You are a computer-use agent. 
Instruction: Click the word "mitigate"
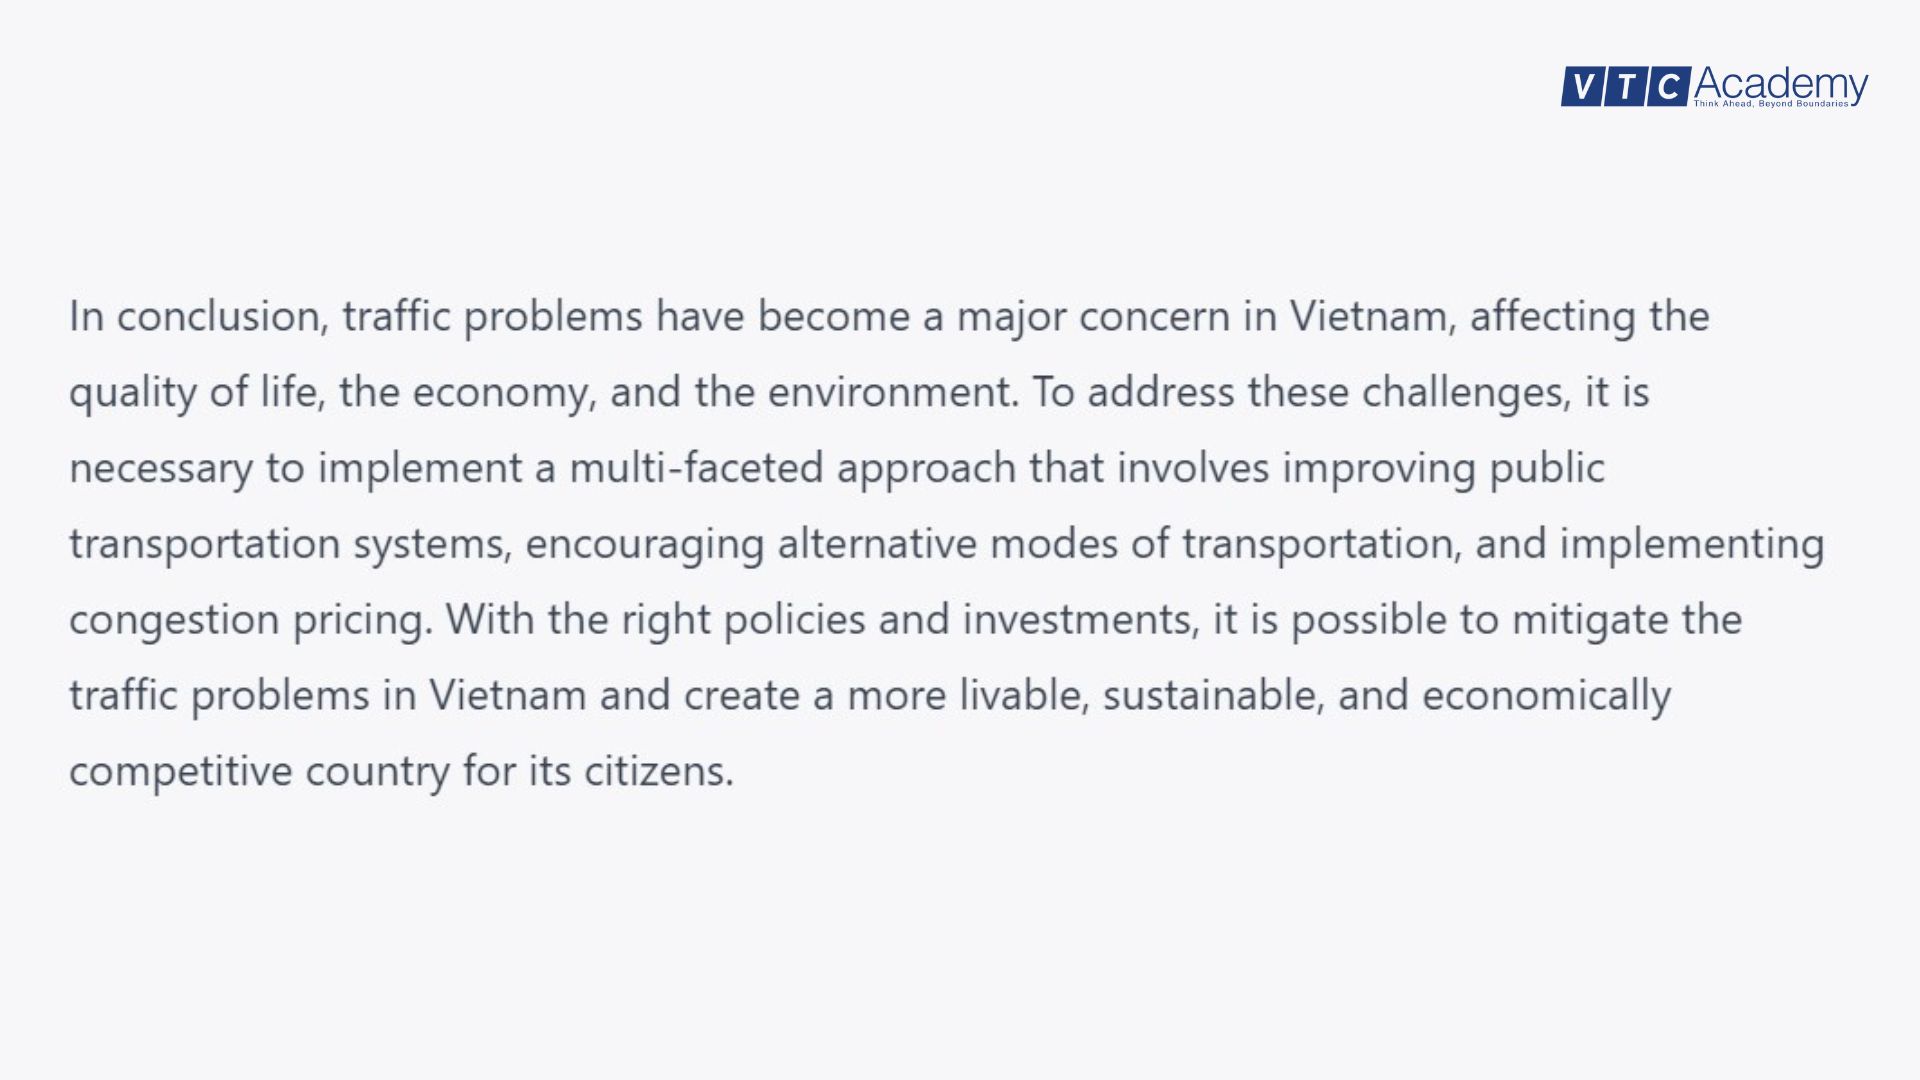(1589, 620)
